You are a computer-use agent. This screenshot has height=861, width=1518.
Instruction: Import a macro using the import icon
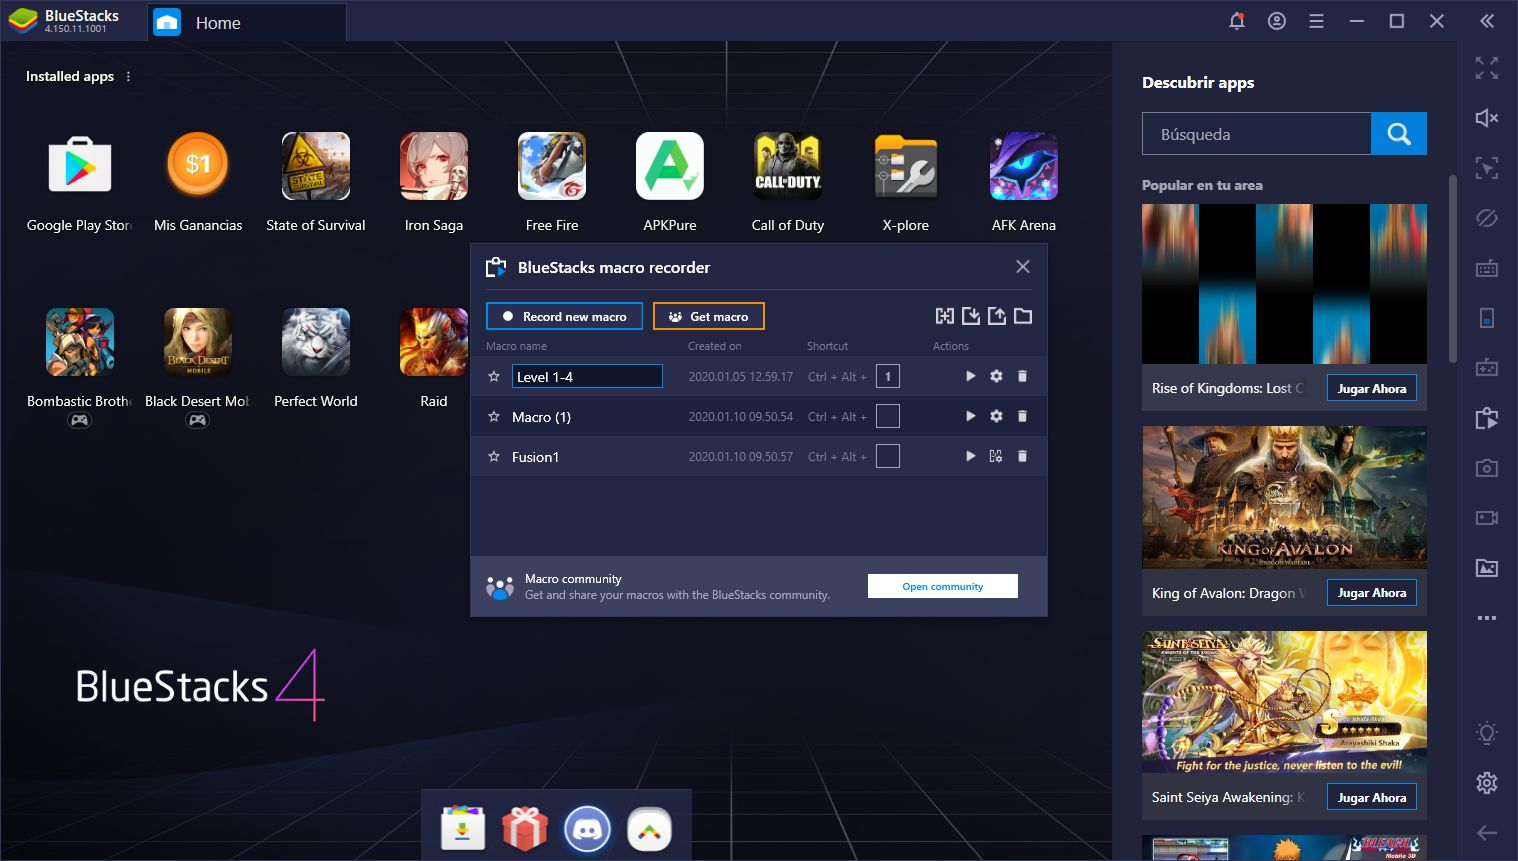tap(970, 315)
